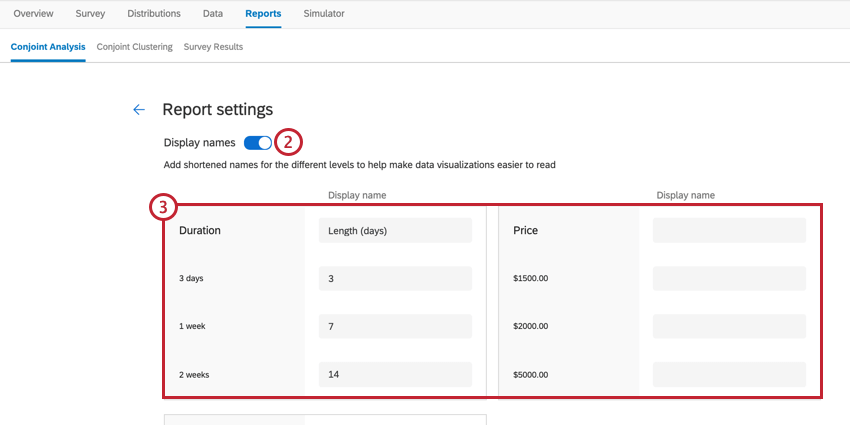
Task: Select the Conjoint Analysis sub-tab
Action: (48, 47)
